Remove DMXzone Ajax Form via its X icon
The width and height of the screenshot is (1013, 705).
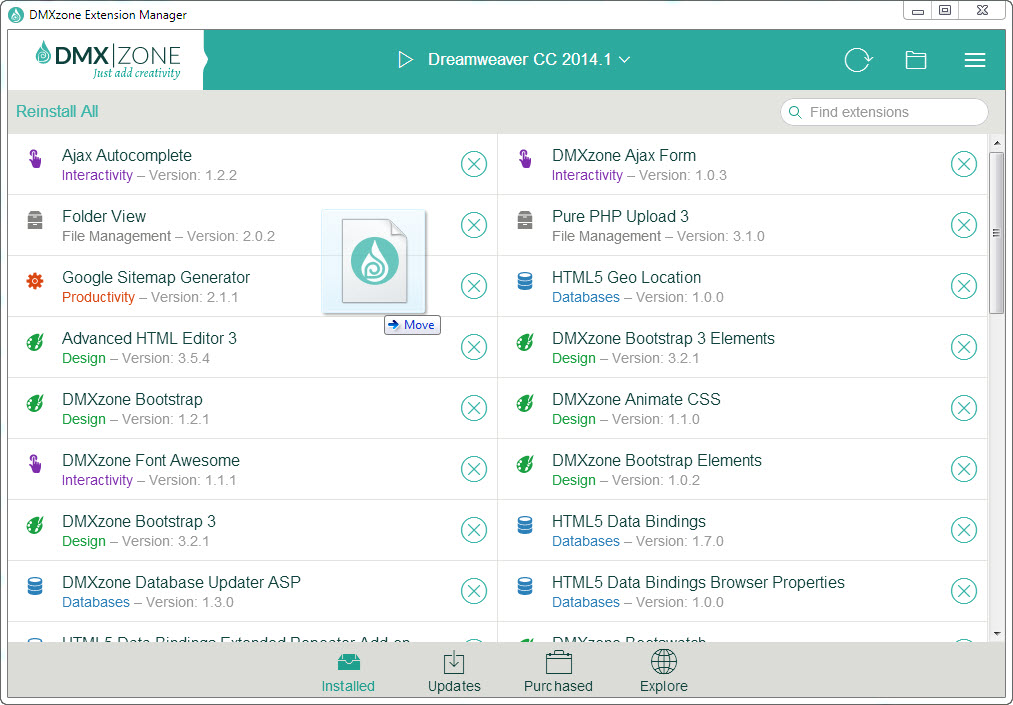point(963,164)
